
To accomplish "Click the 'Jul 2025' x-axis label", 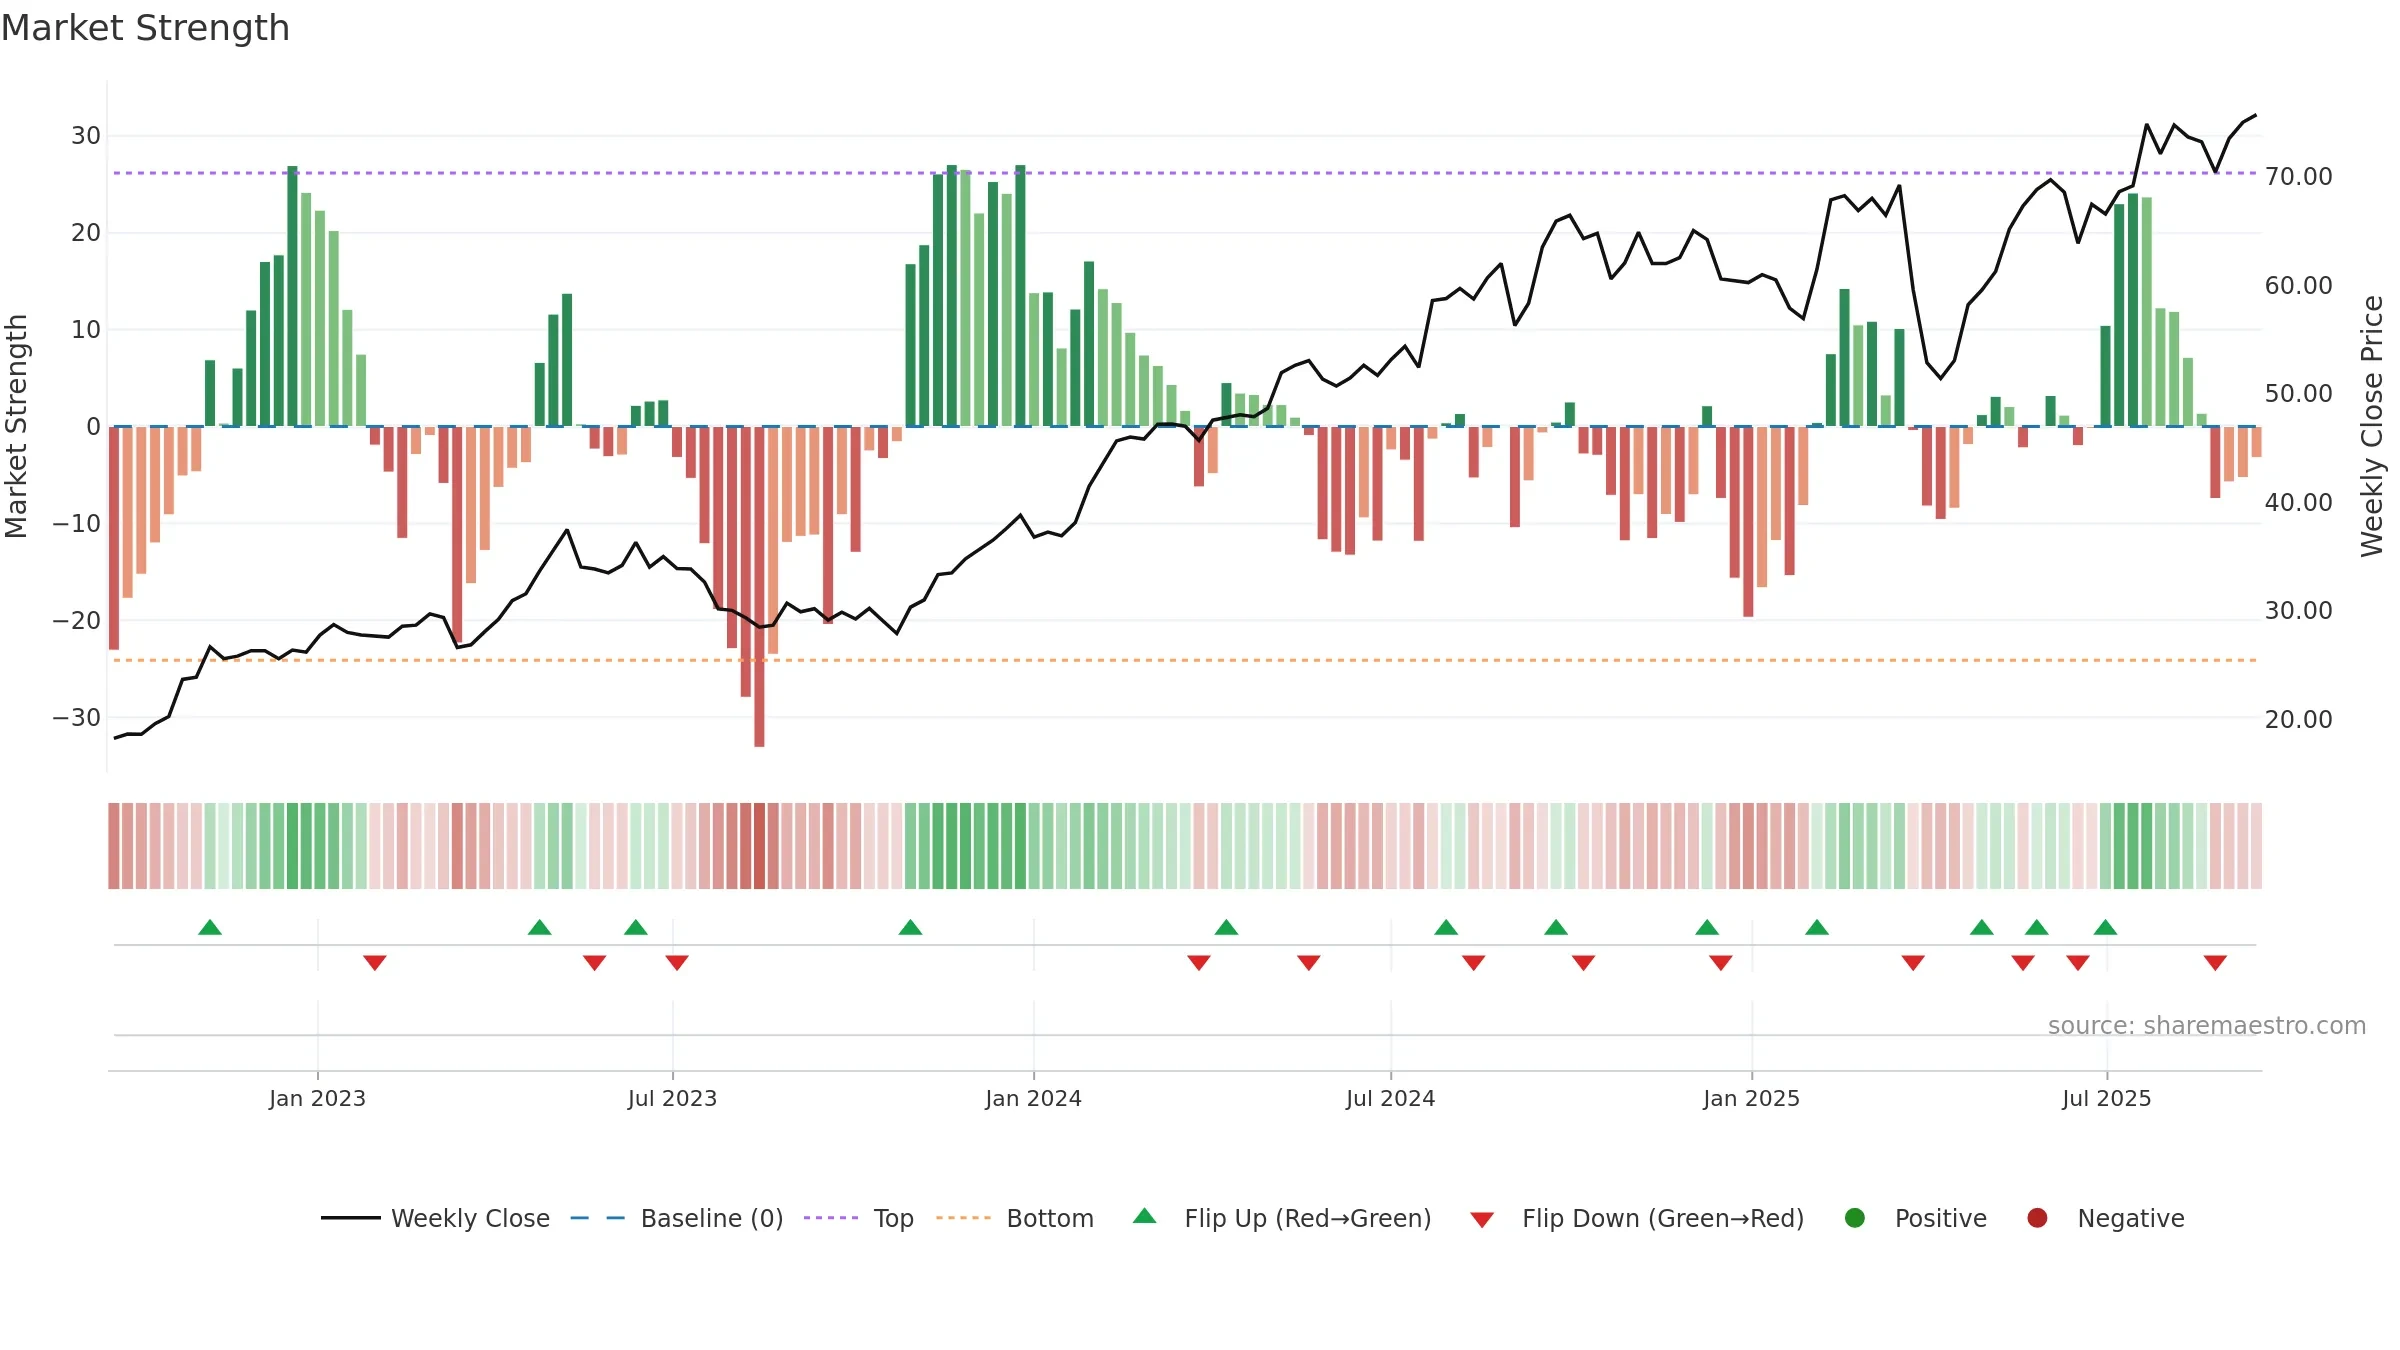I will click(2106, 1098).
